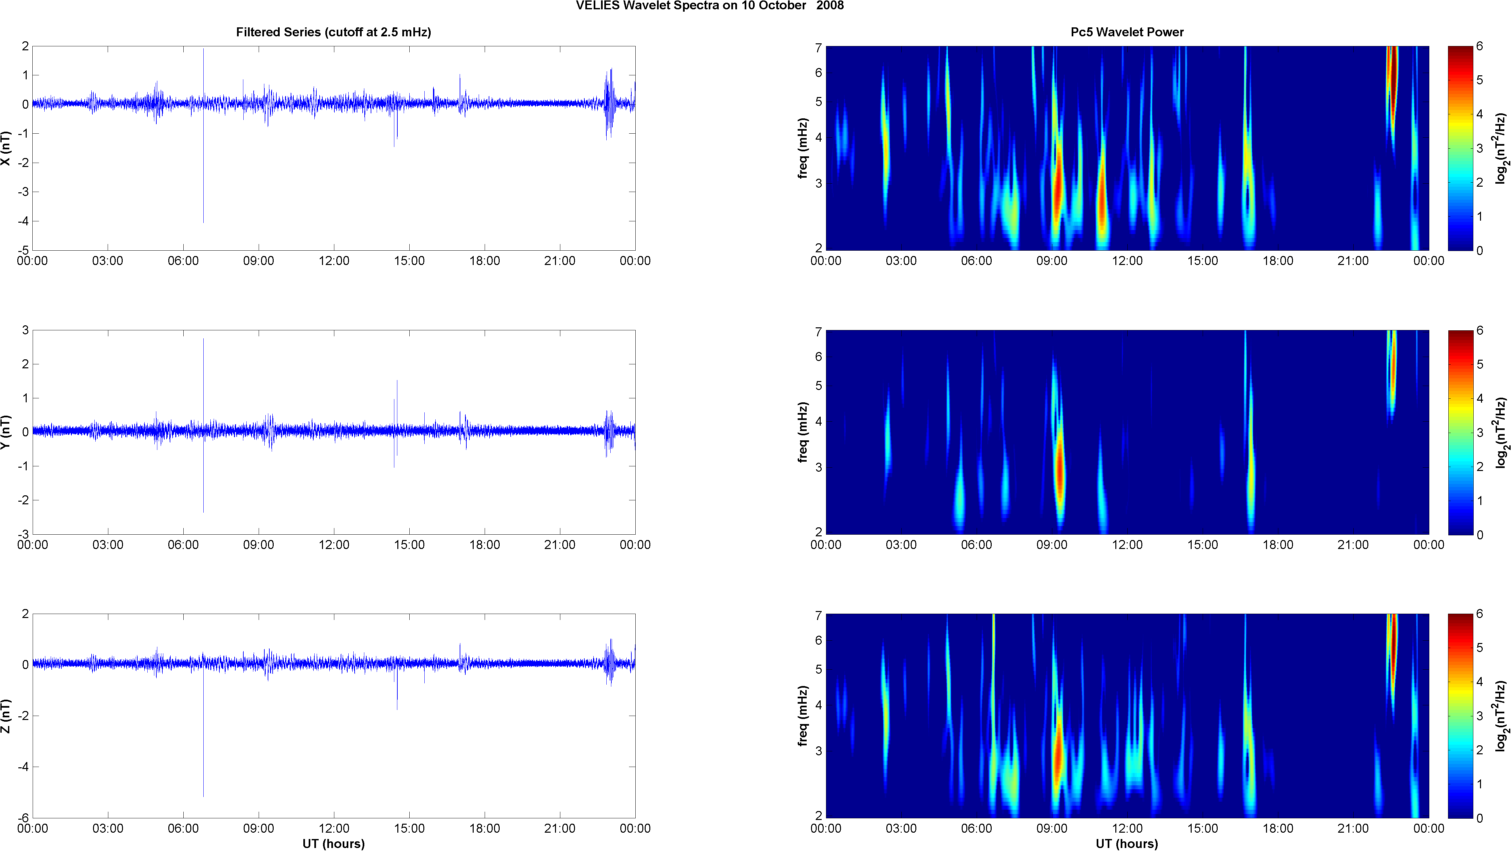The height and width of the screenshot is (851, 1511).
Task: Click '18:00' tick below middle spectrogram
Action: point(1278,545)
